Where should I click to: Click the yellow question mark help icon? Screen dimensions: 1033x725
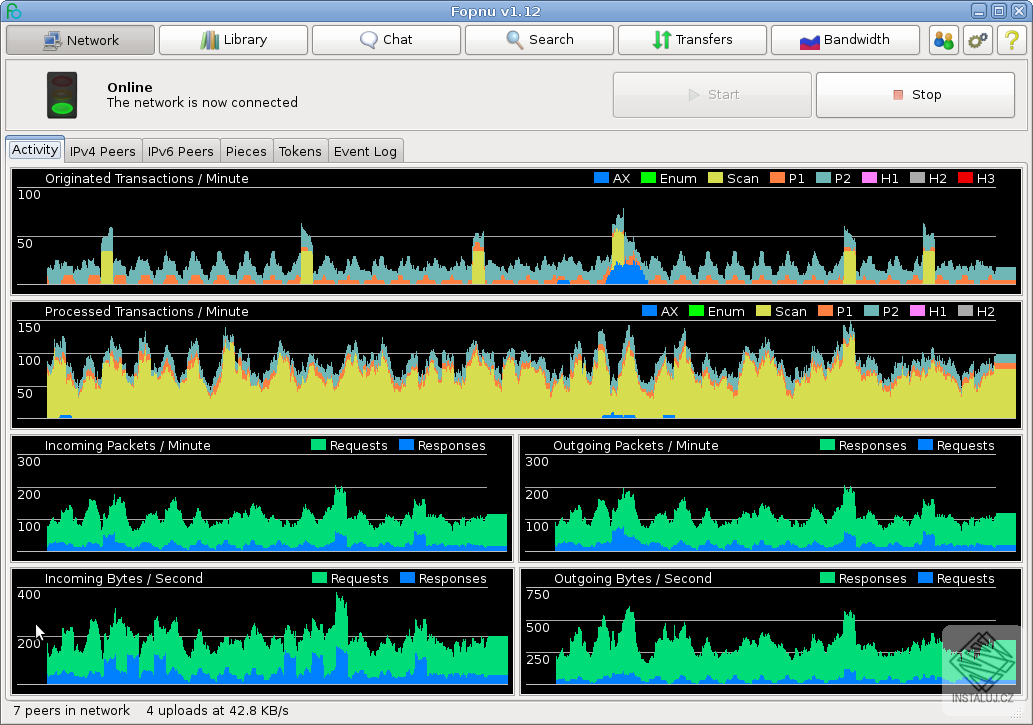coord(1011,40)
